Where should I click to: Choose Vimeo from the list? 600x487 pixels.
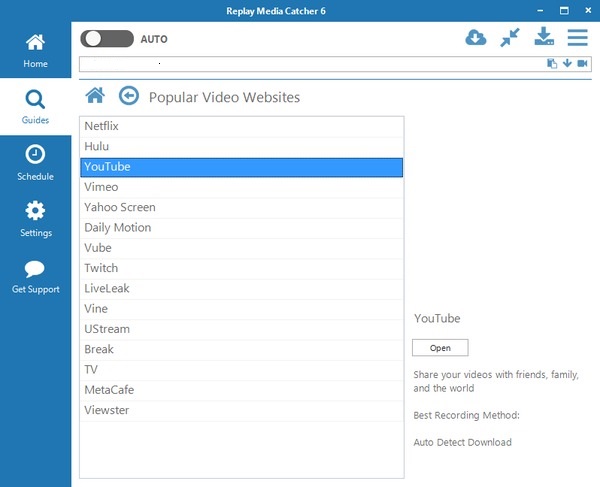241,187
